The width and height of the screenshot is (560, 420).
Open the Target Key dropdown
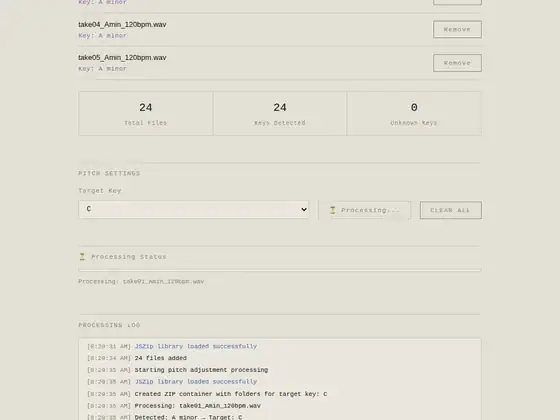[x=194, y=209]
